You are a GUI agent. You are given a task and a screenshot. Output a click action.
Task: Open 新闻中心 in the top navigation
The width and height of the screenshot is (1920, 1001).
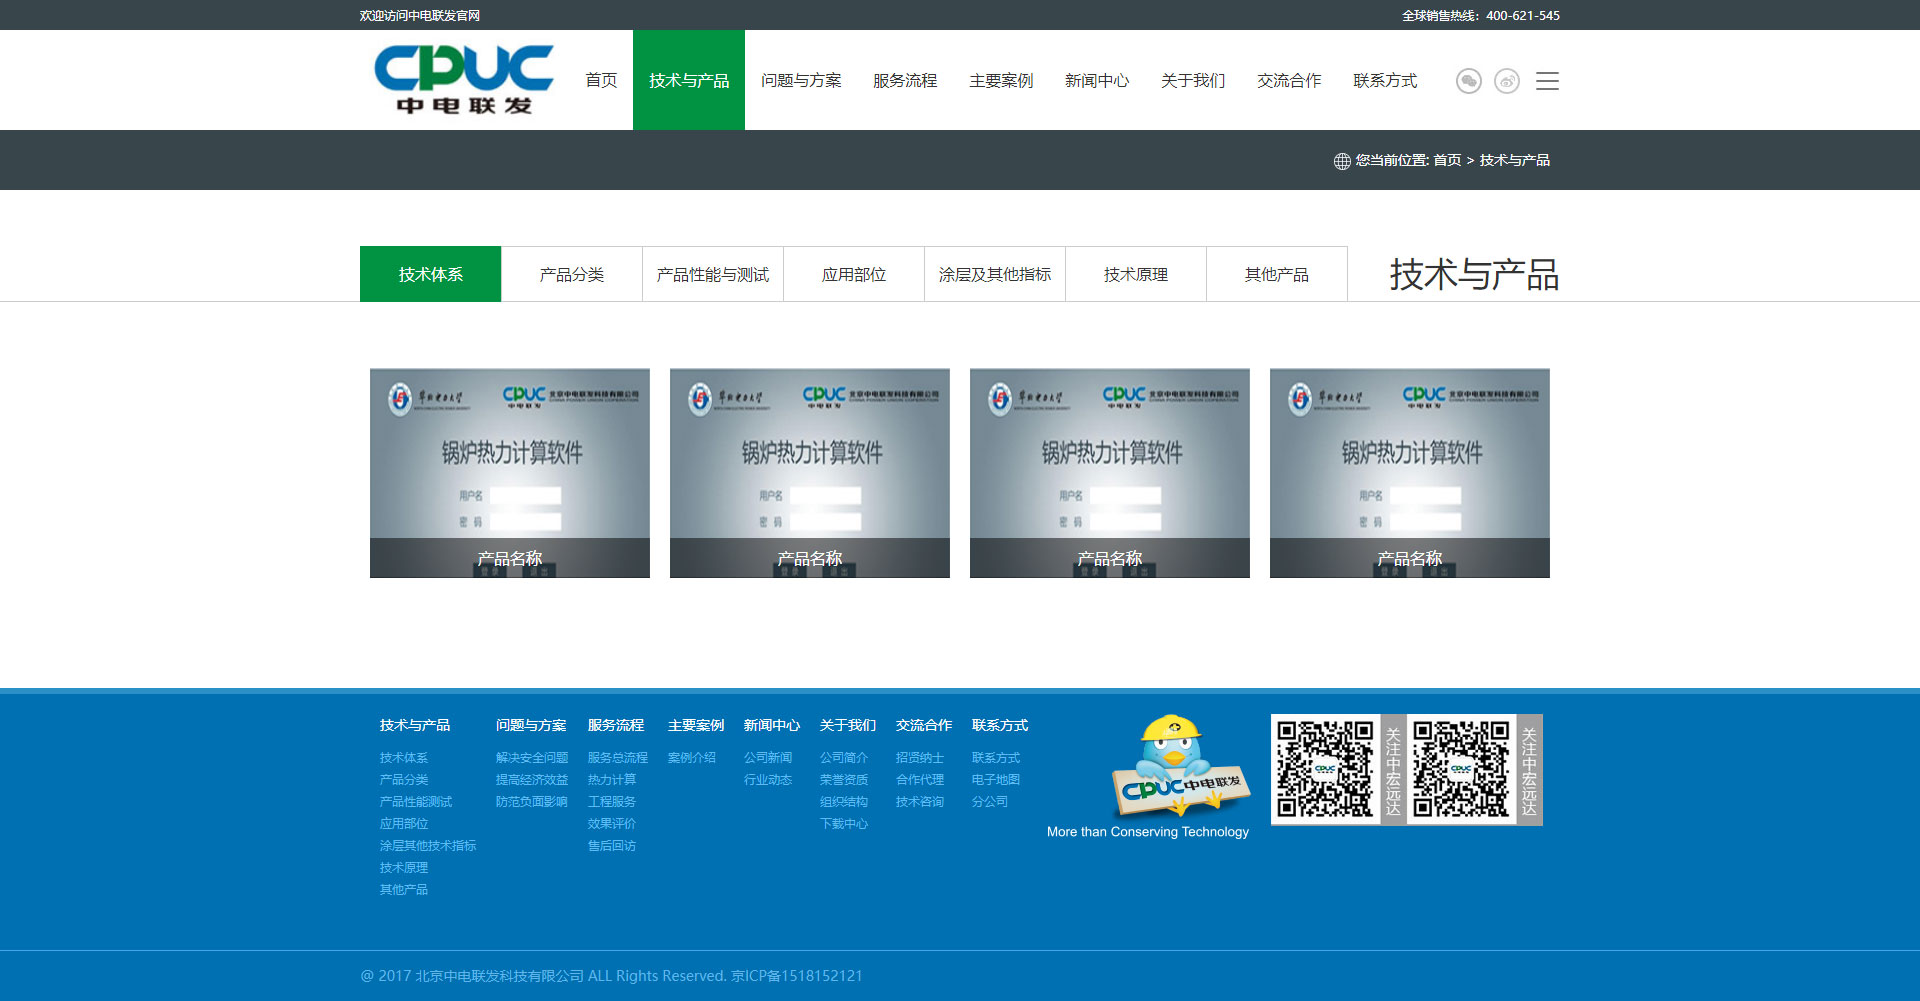pyautogui.click(x=1096, y=80)
